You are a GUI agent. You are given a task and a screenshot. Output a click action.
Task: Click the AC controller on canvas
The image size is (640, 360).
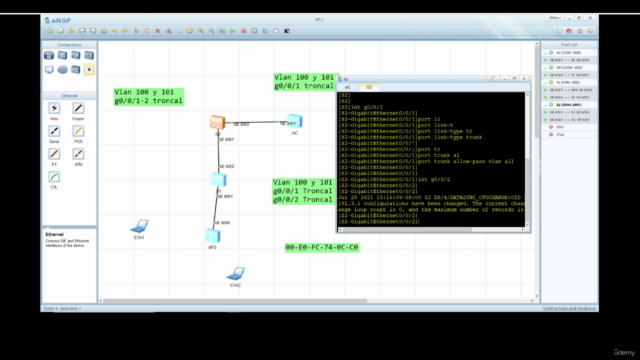295,121
